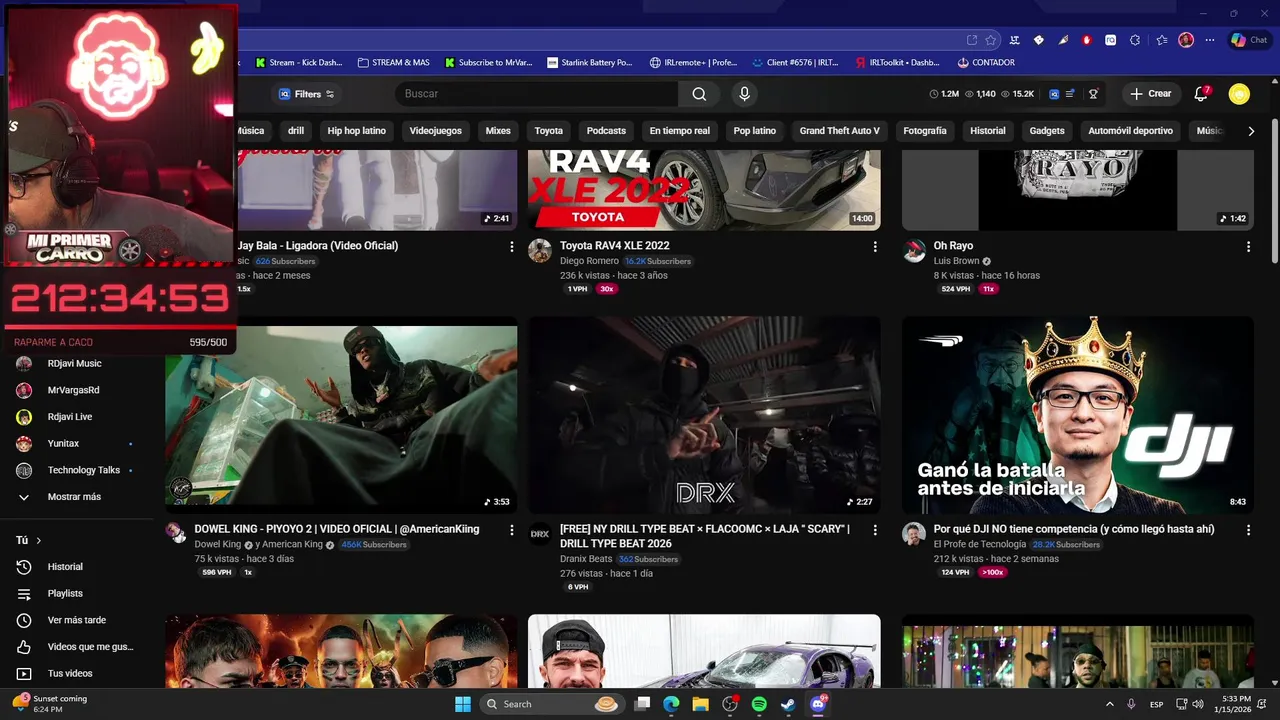
Task: Open options menu for Oh Rayo video
Action: [x=1248, y=246]
